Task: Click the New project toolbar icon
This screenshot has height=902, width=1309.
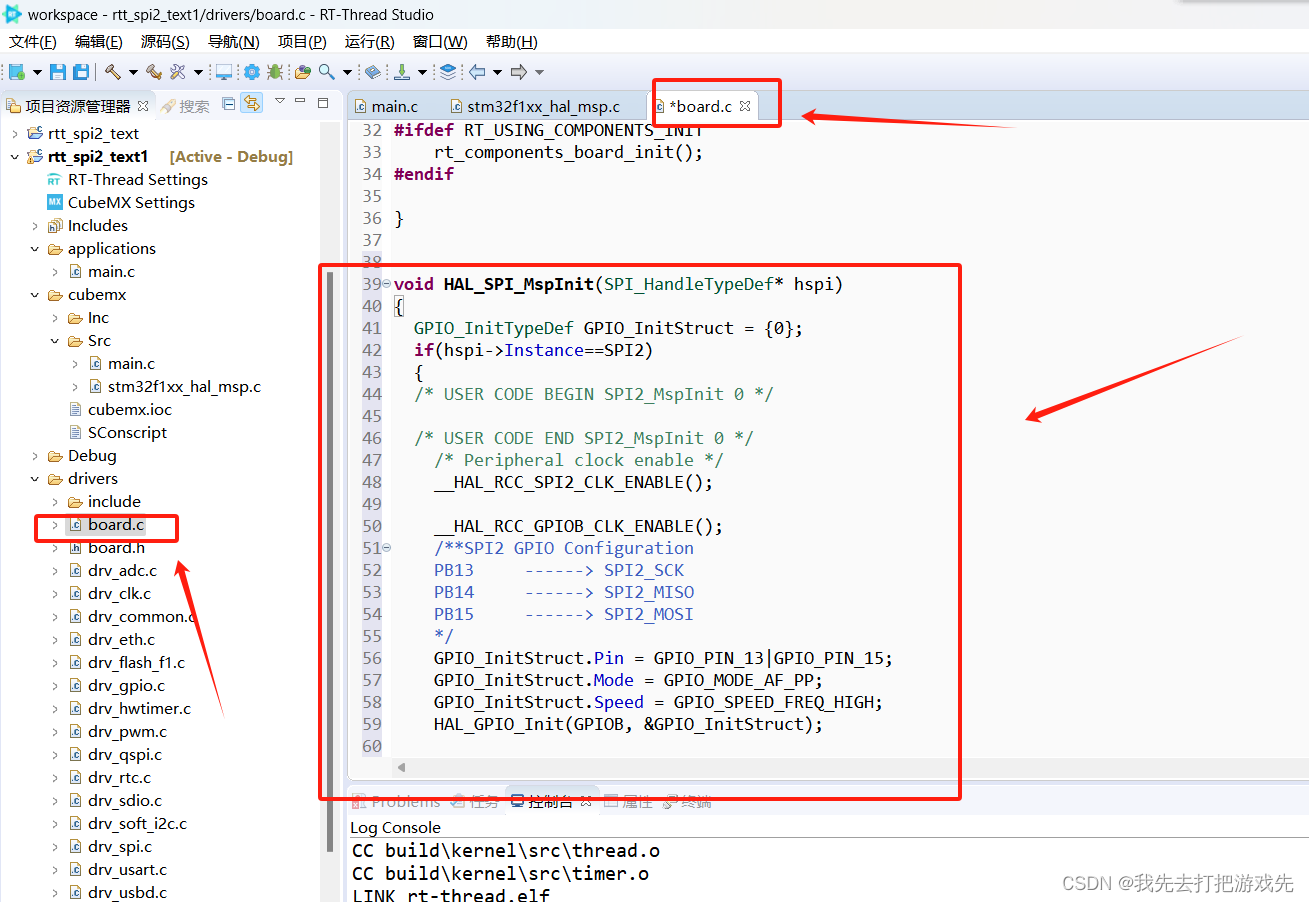Action: click(17, 72)
